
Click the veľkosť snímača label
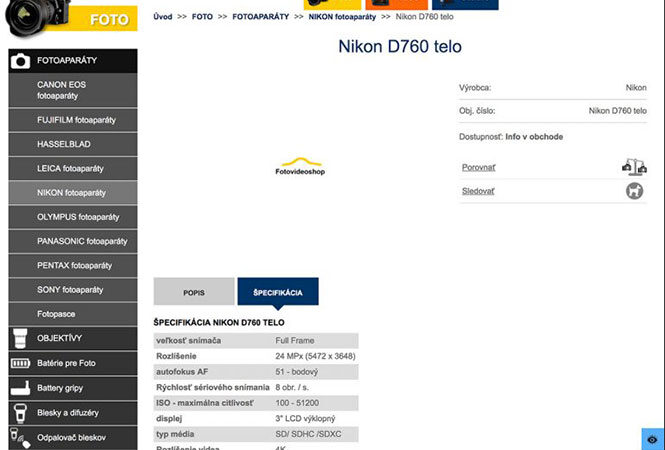[188, 341]
